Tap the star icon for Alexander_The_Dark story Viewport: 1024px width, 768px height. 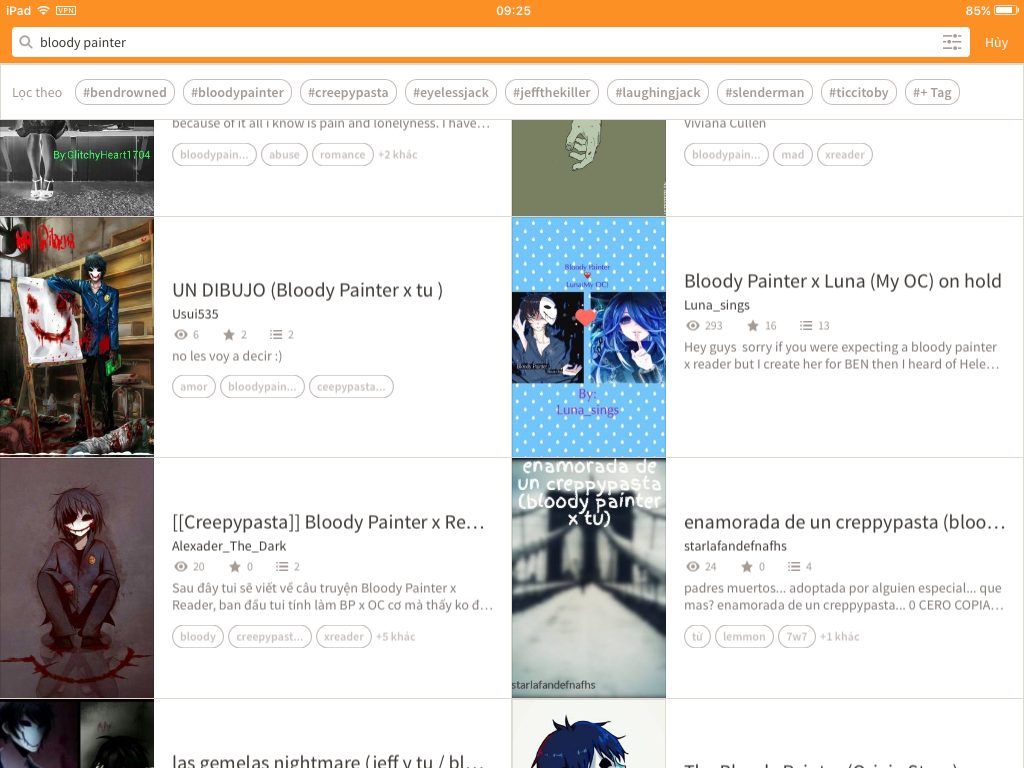235,566
